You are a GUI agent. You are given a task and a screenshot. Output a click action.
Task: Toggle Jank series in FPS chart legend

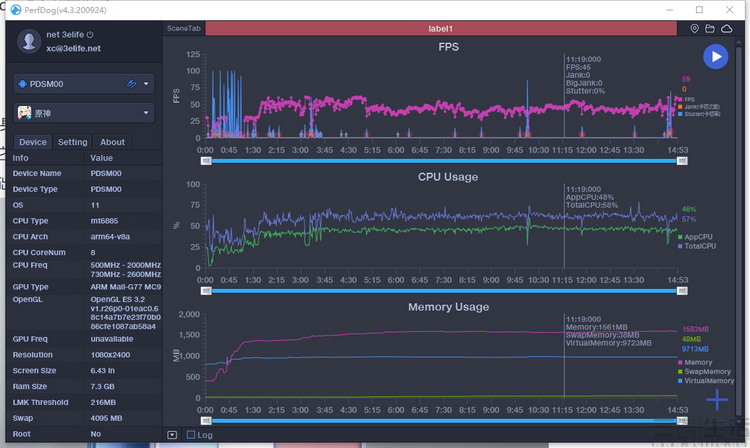(x=699, y=107)
